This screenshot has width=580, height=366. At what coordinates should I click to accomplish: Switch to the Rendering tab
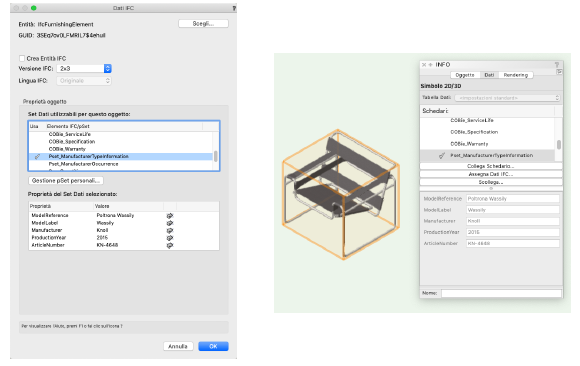click(516, 75)
